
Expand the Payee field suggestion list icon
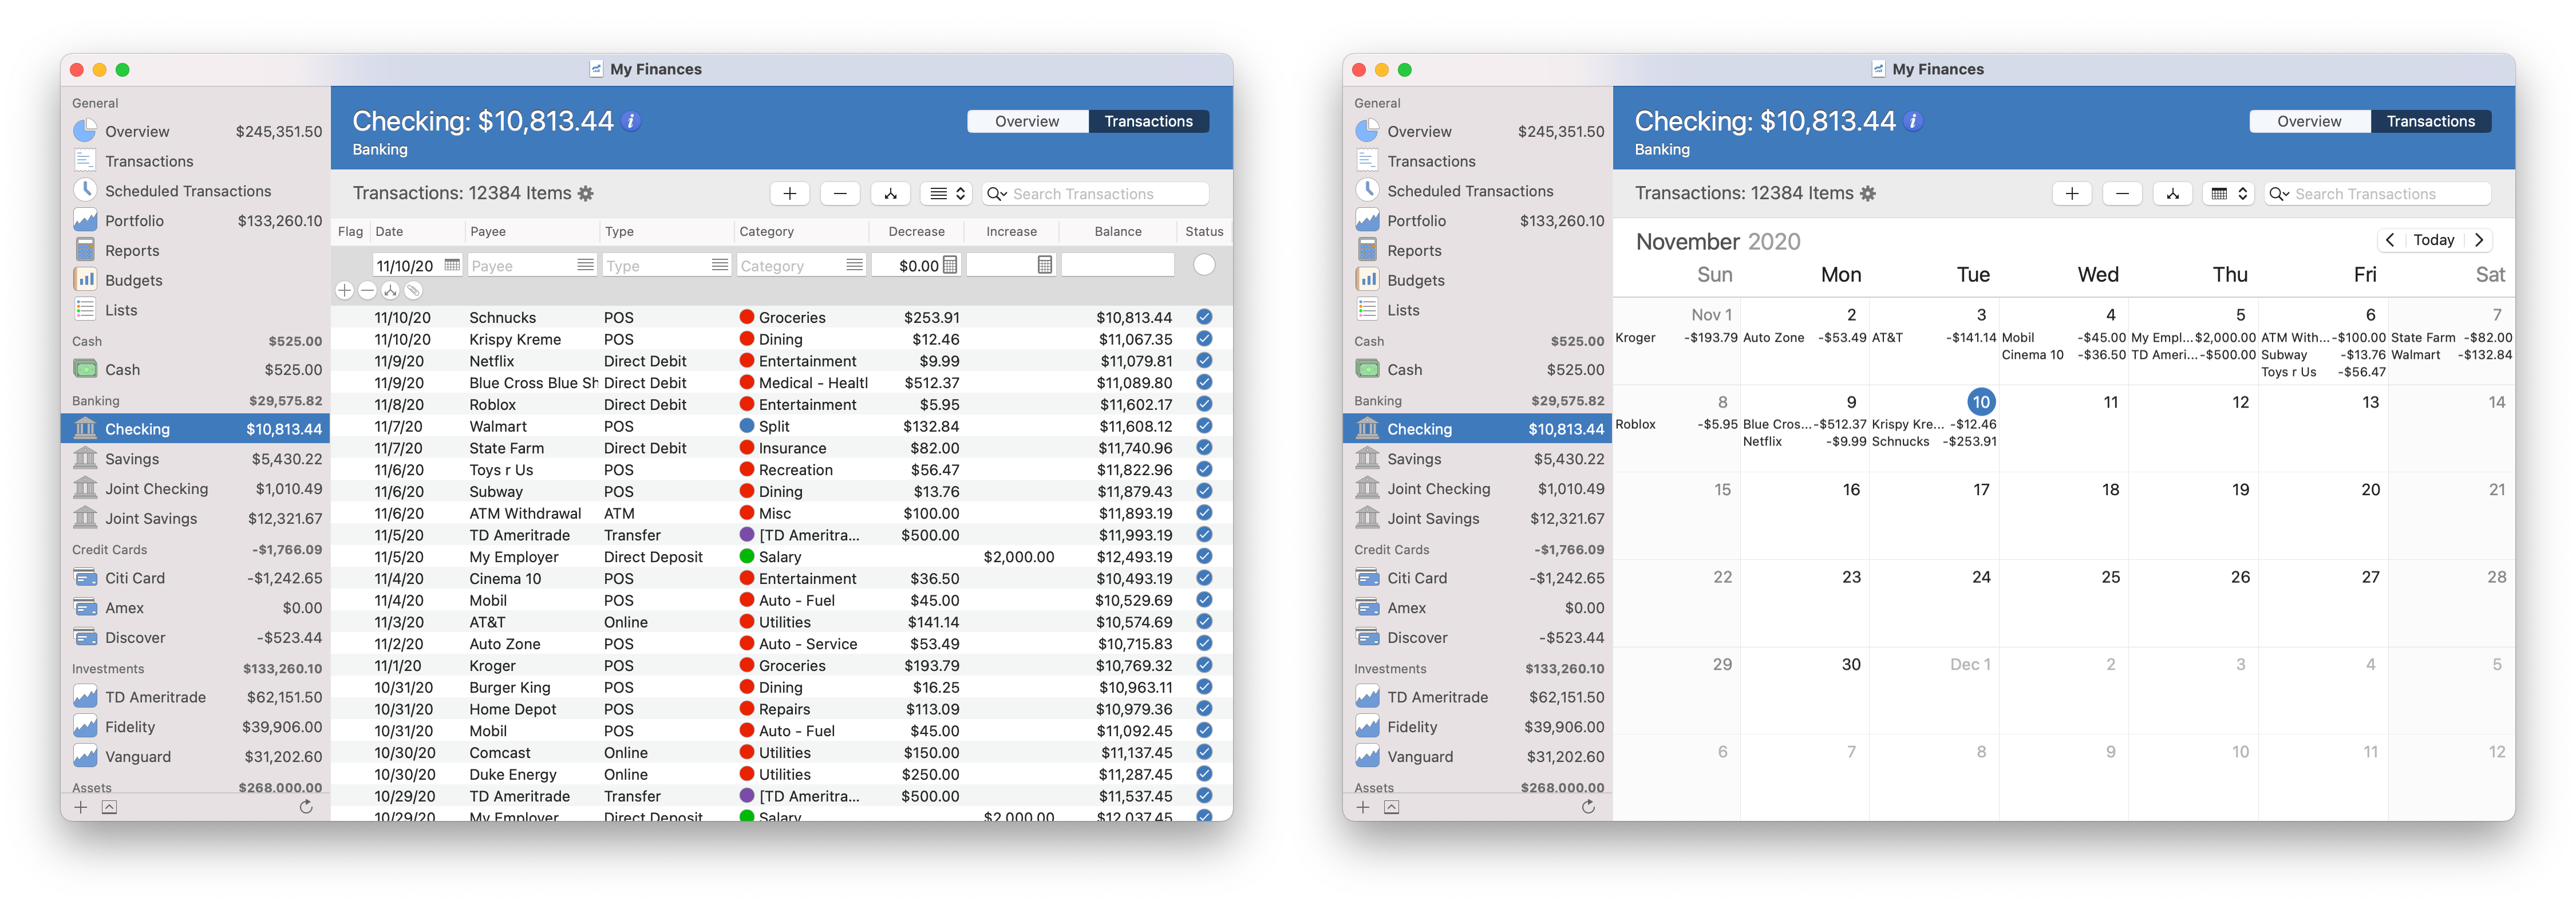point(585,265)
